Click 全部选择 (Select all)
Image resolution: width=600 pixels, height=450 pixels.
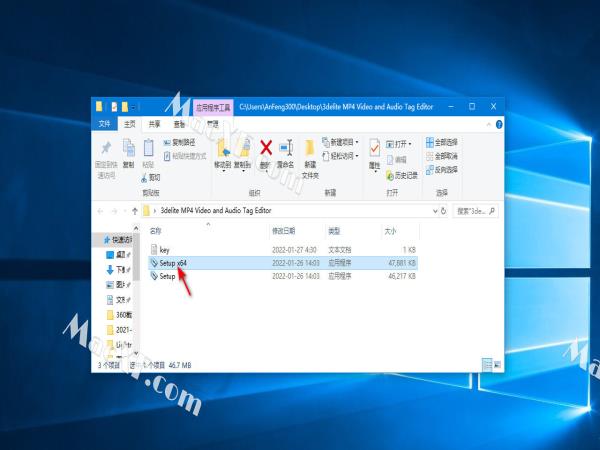[442, 142]
